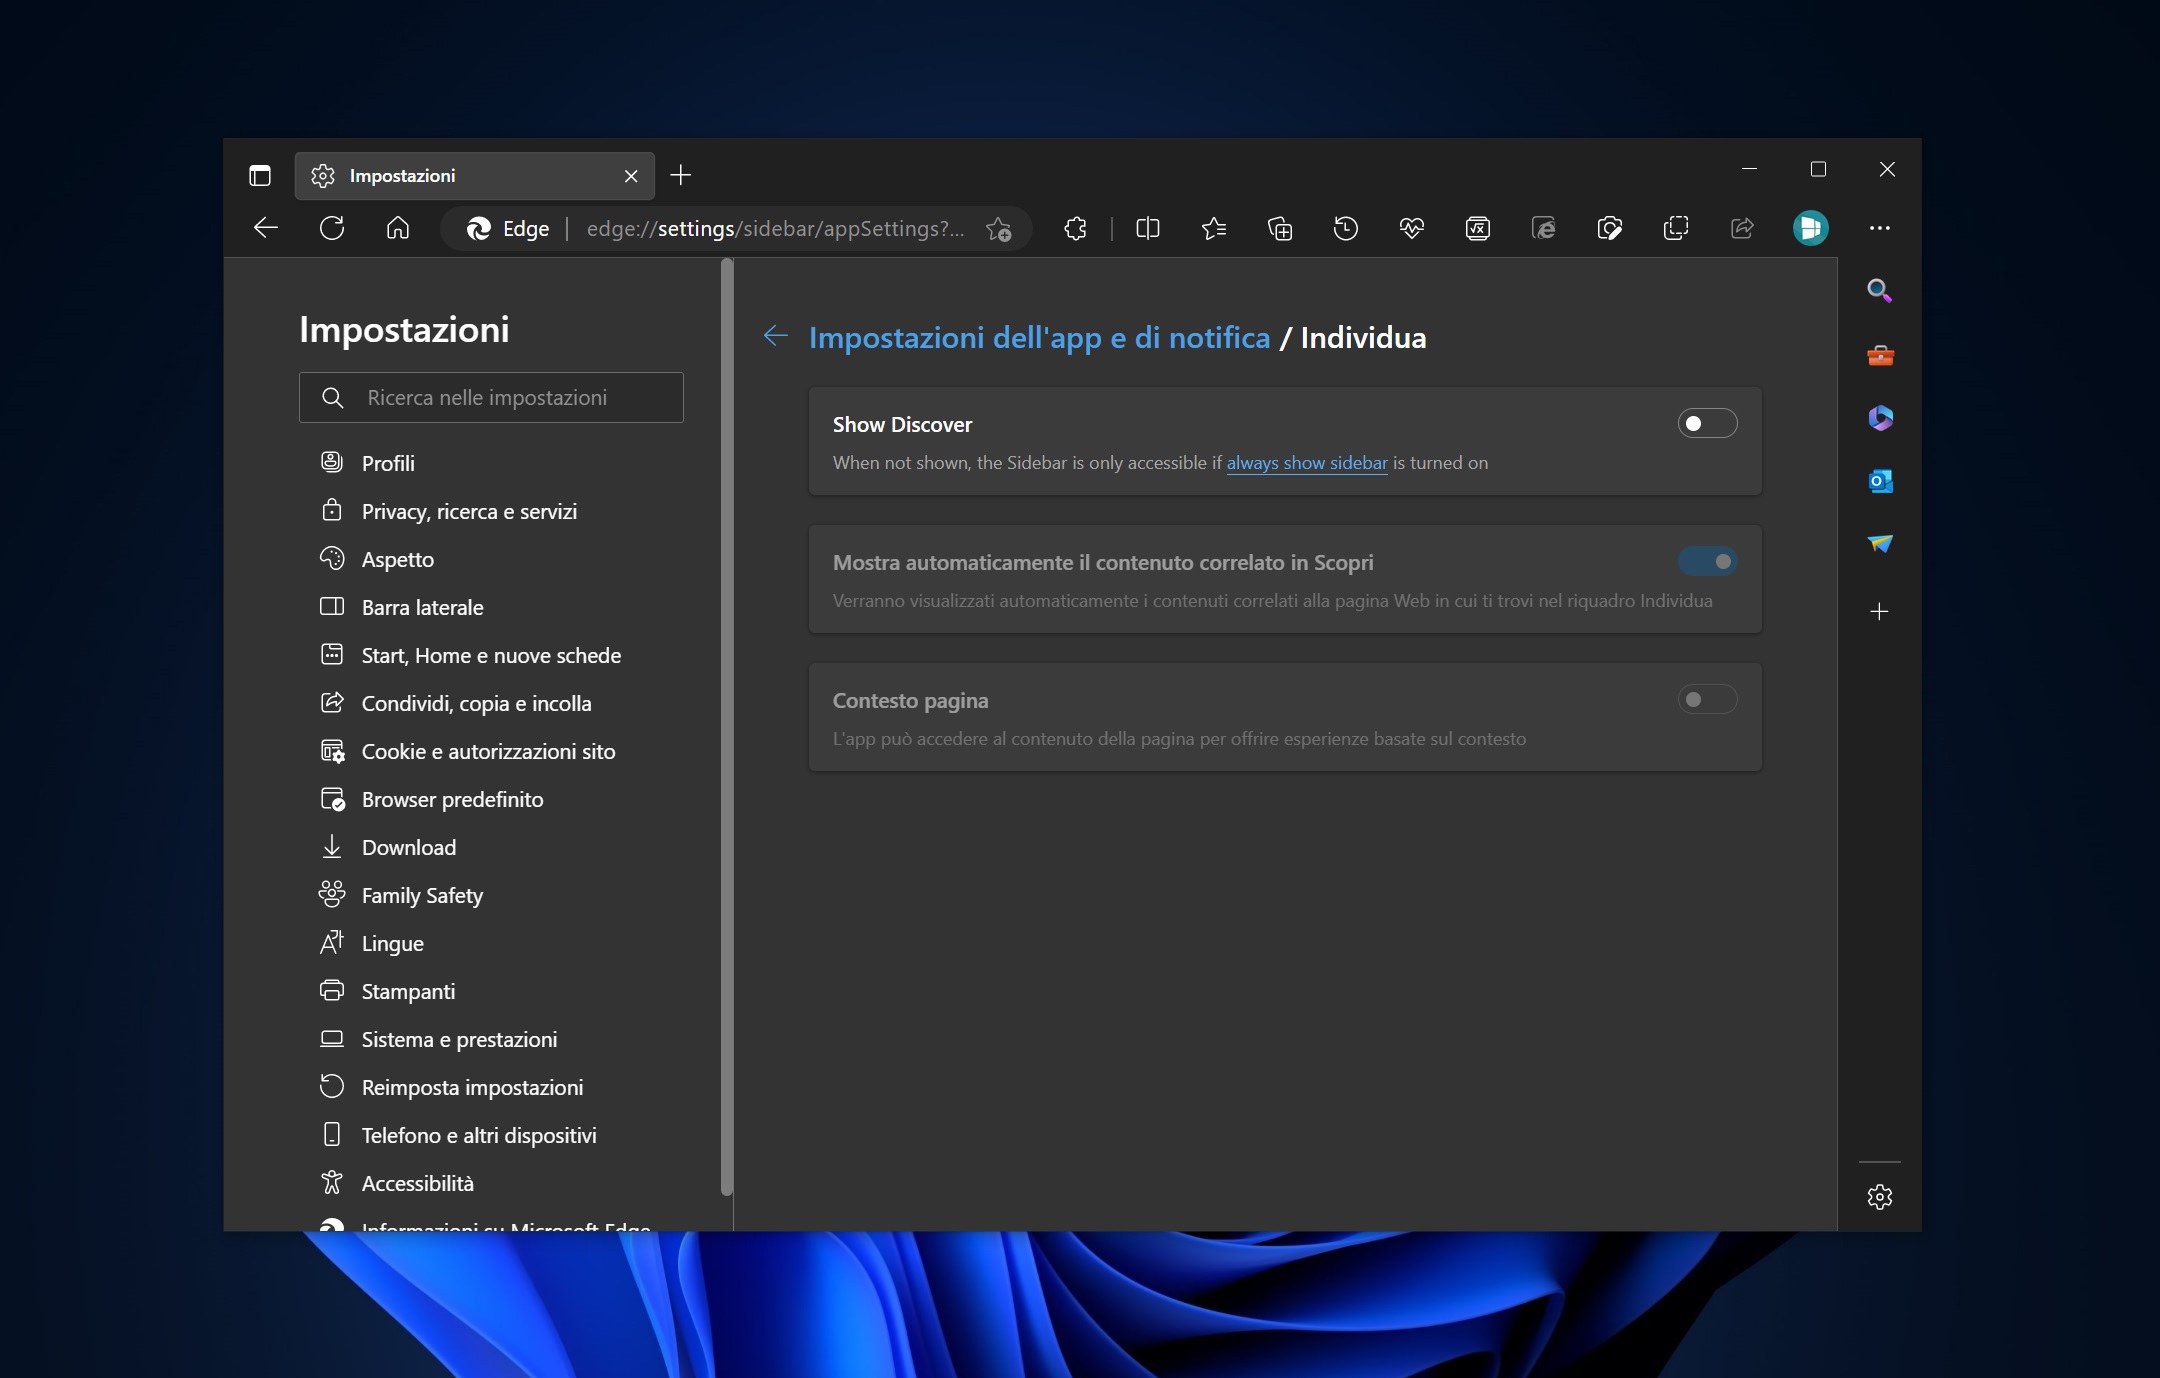Open the Home button in toolbar
Viewport: 2160px width, 1378px height.
point(398,228)
